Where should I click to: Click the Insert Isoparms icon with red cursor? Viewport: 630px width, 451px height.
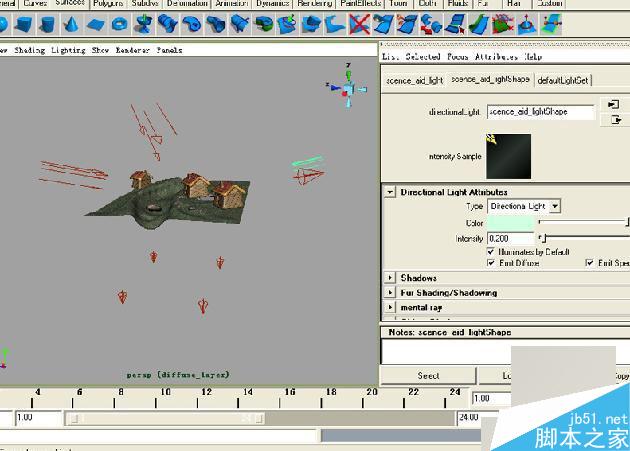[455, 24]
